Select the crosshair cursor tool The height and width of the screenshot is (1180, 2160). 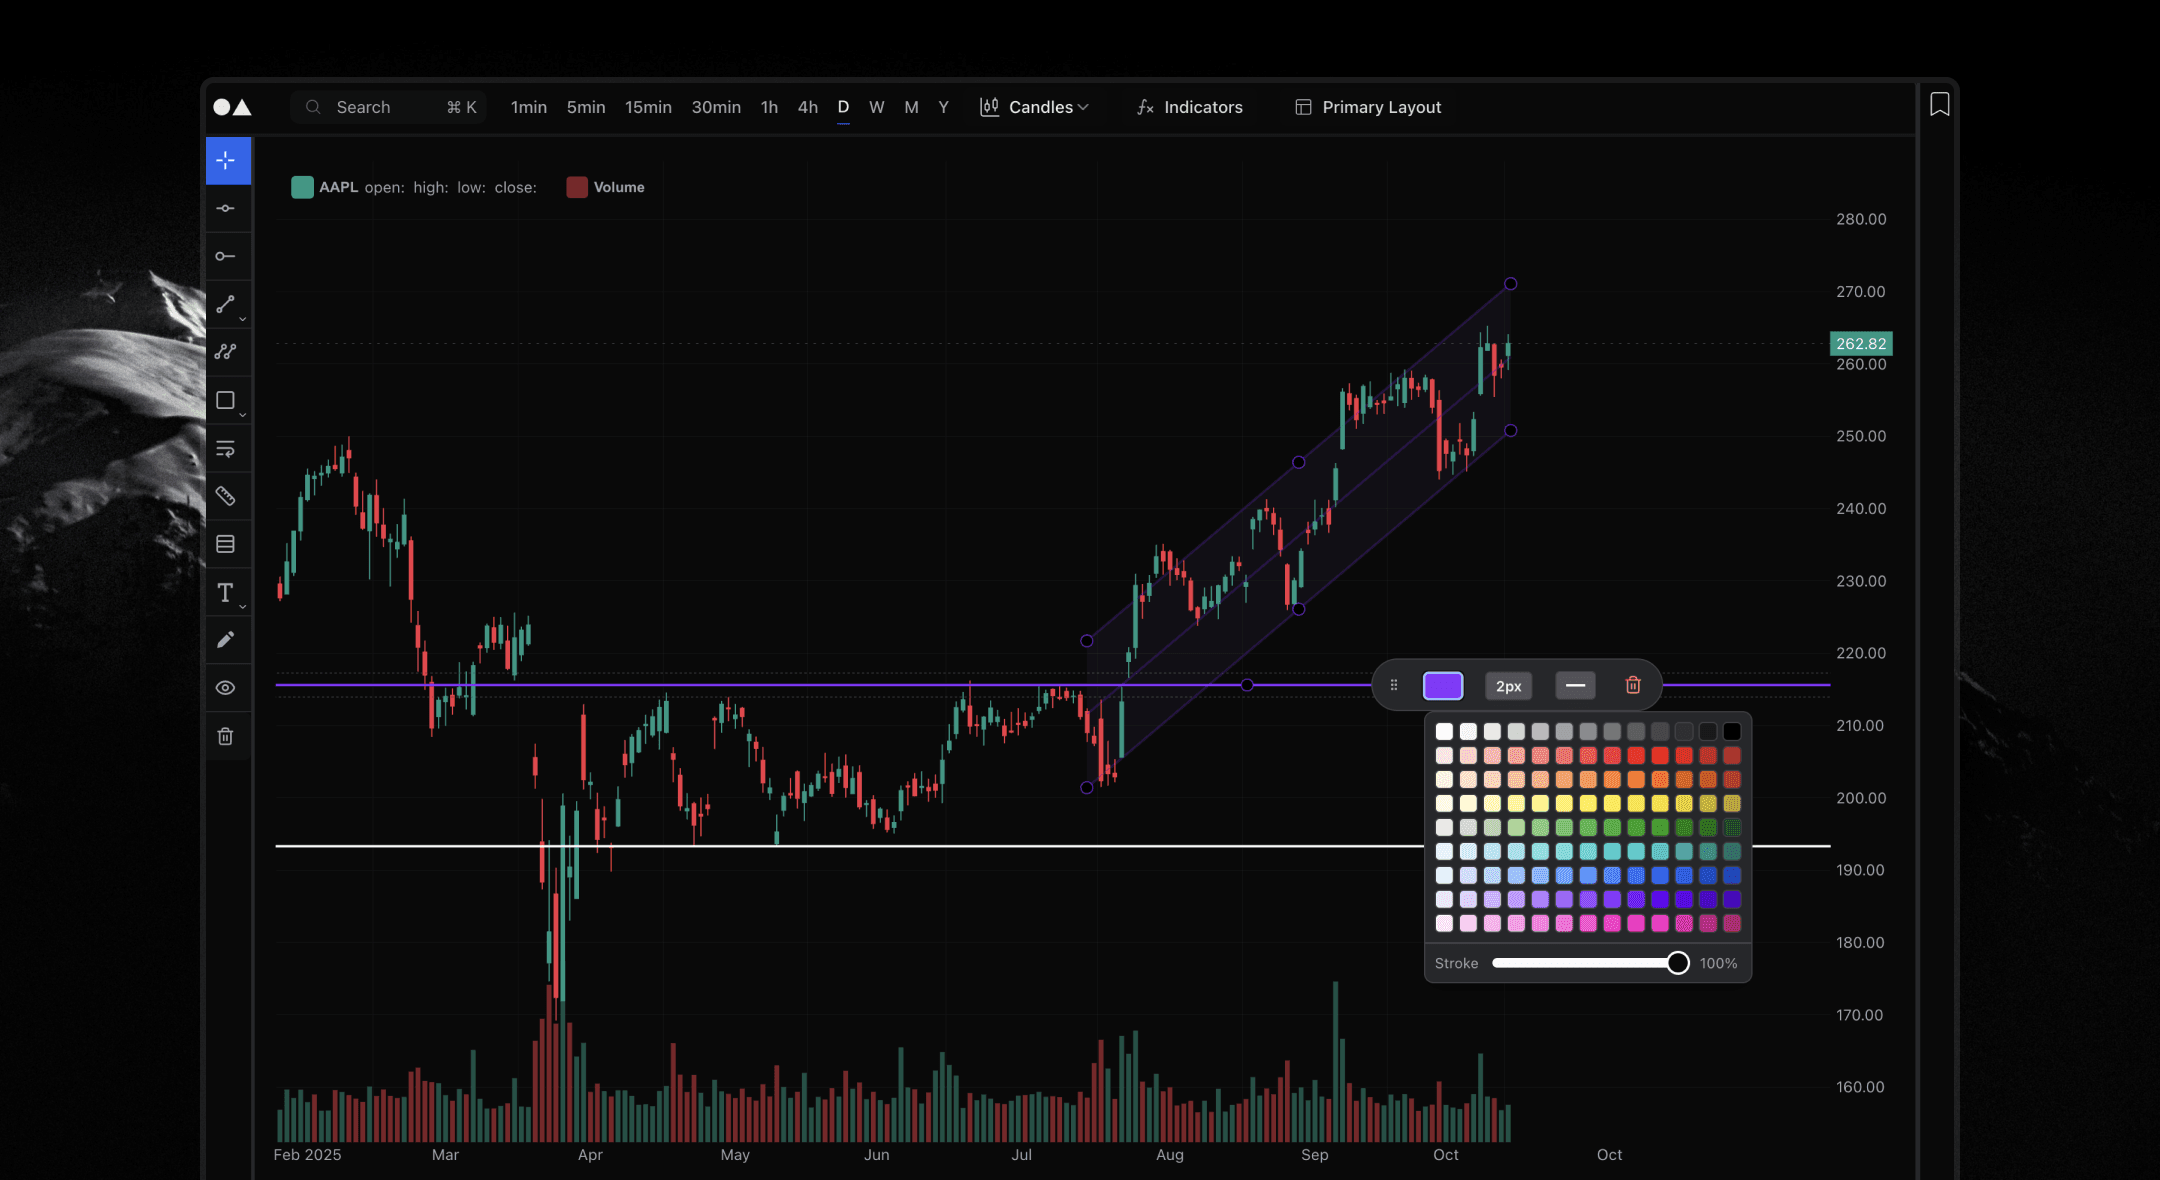(x=227, y=161)
